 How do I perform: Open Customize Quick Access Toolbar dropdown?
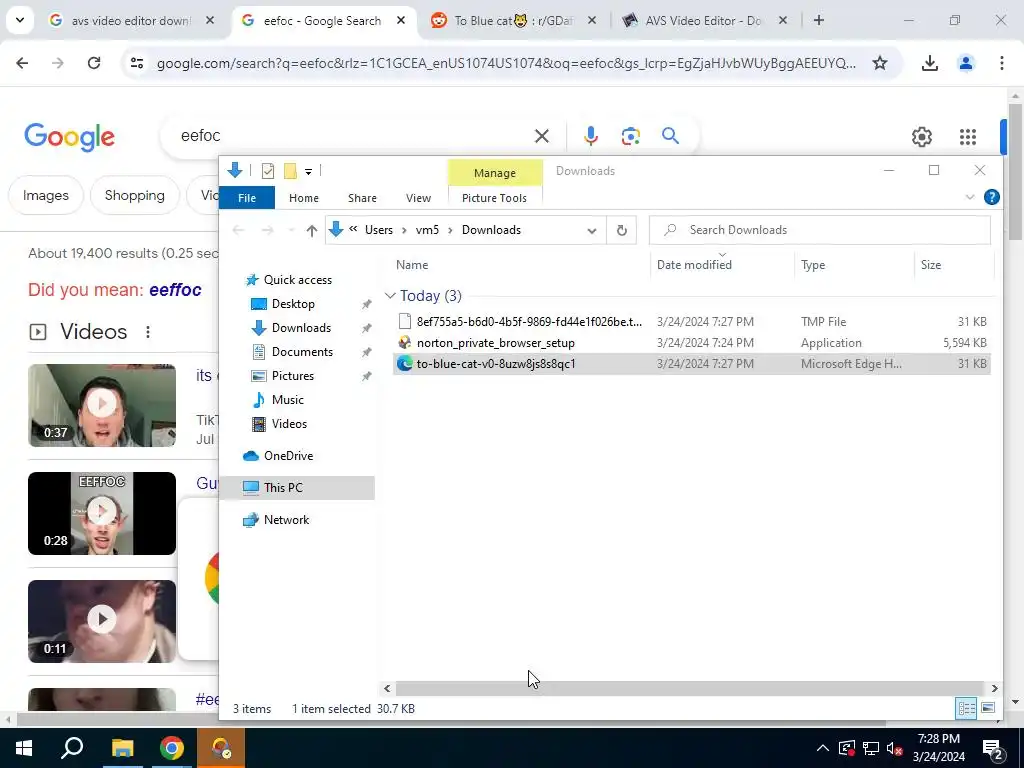click(308, 172)
